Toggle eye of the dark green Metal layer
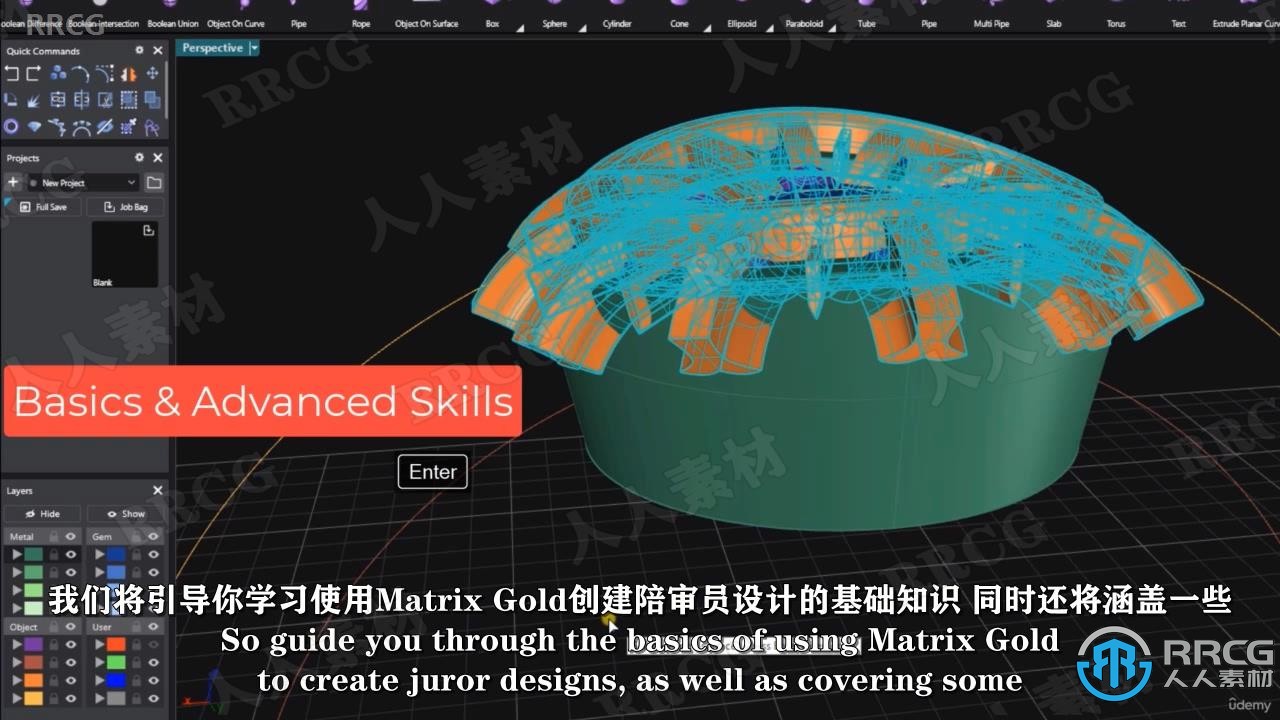Image resolution: width=1280 pixels, height=720 pixels. click(x=71, y=554)
